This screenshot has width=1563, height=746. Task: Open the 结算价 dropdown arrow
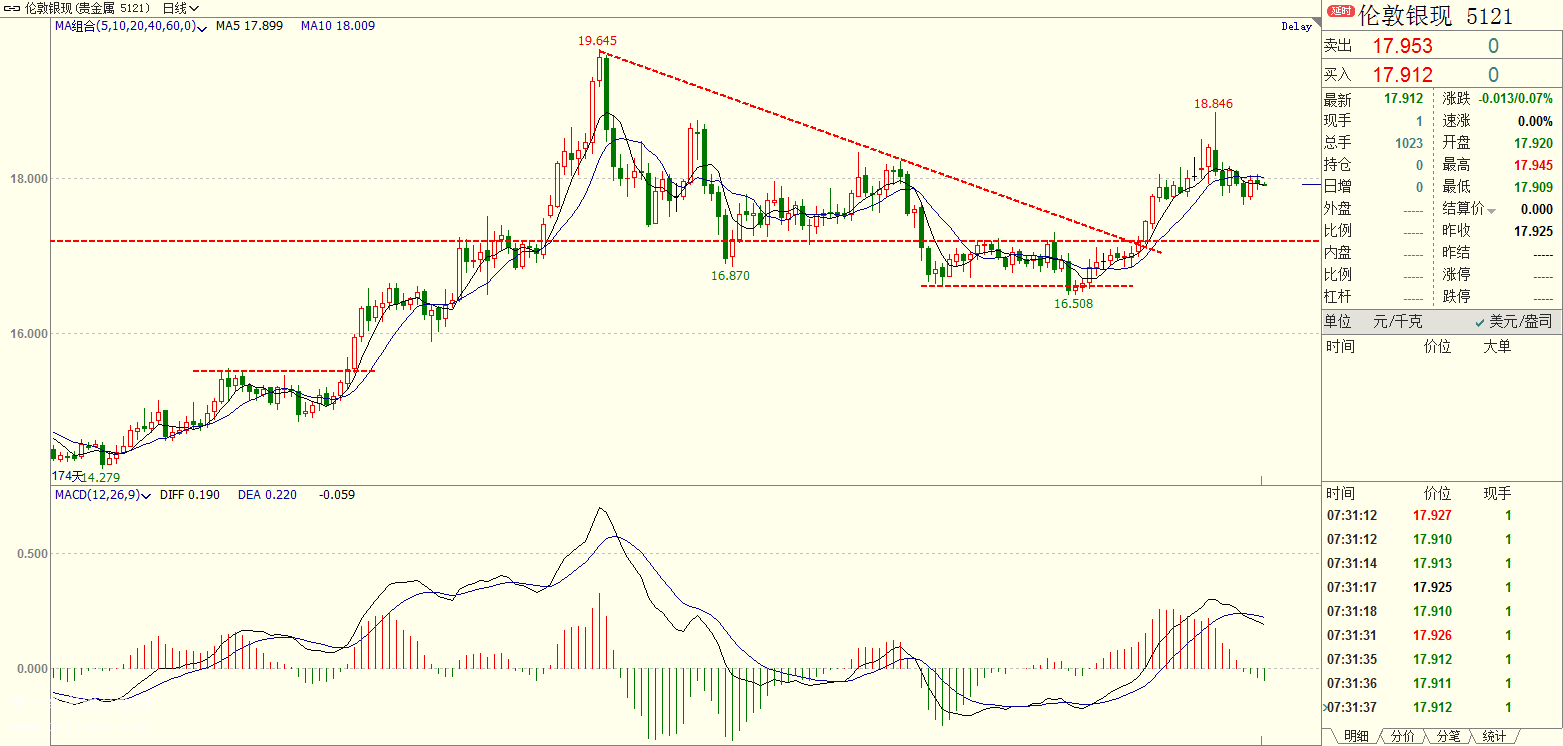point(1491,210)
